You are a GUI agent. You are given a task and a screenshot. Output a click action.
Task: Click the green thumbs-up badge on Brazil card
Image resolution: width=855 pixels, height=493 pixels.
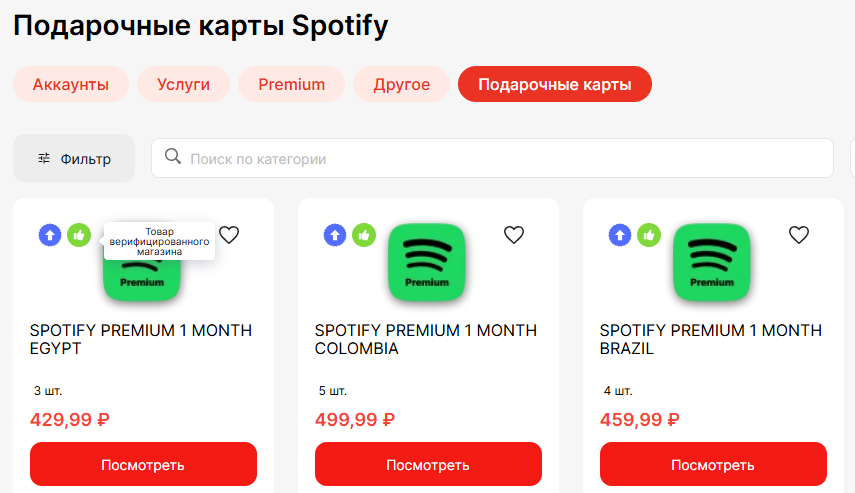coord(649,235)
